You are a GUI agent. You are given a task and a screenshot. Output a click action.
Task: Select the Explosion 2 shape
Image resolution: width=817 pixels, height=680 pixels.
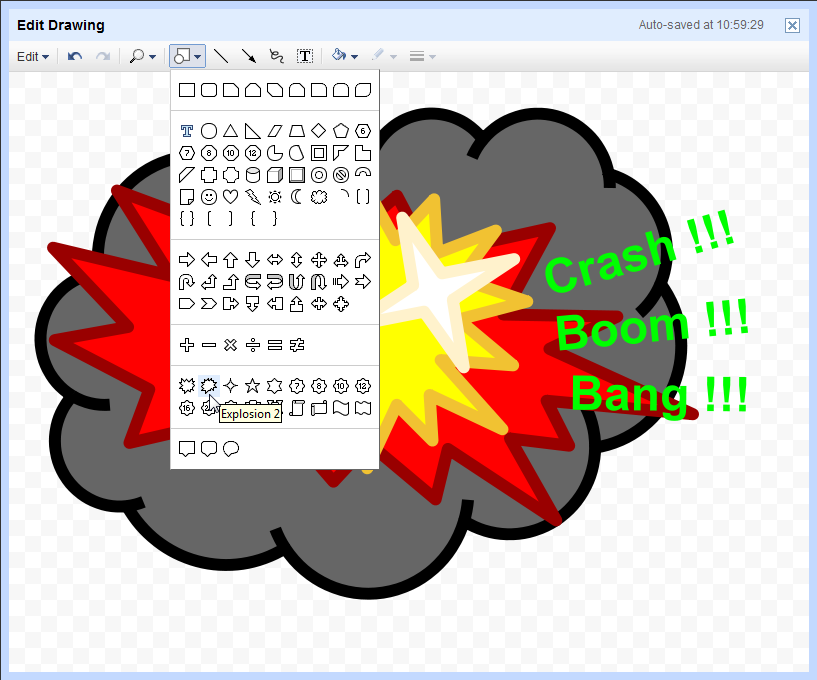pos(209,386)
